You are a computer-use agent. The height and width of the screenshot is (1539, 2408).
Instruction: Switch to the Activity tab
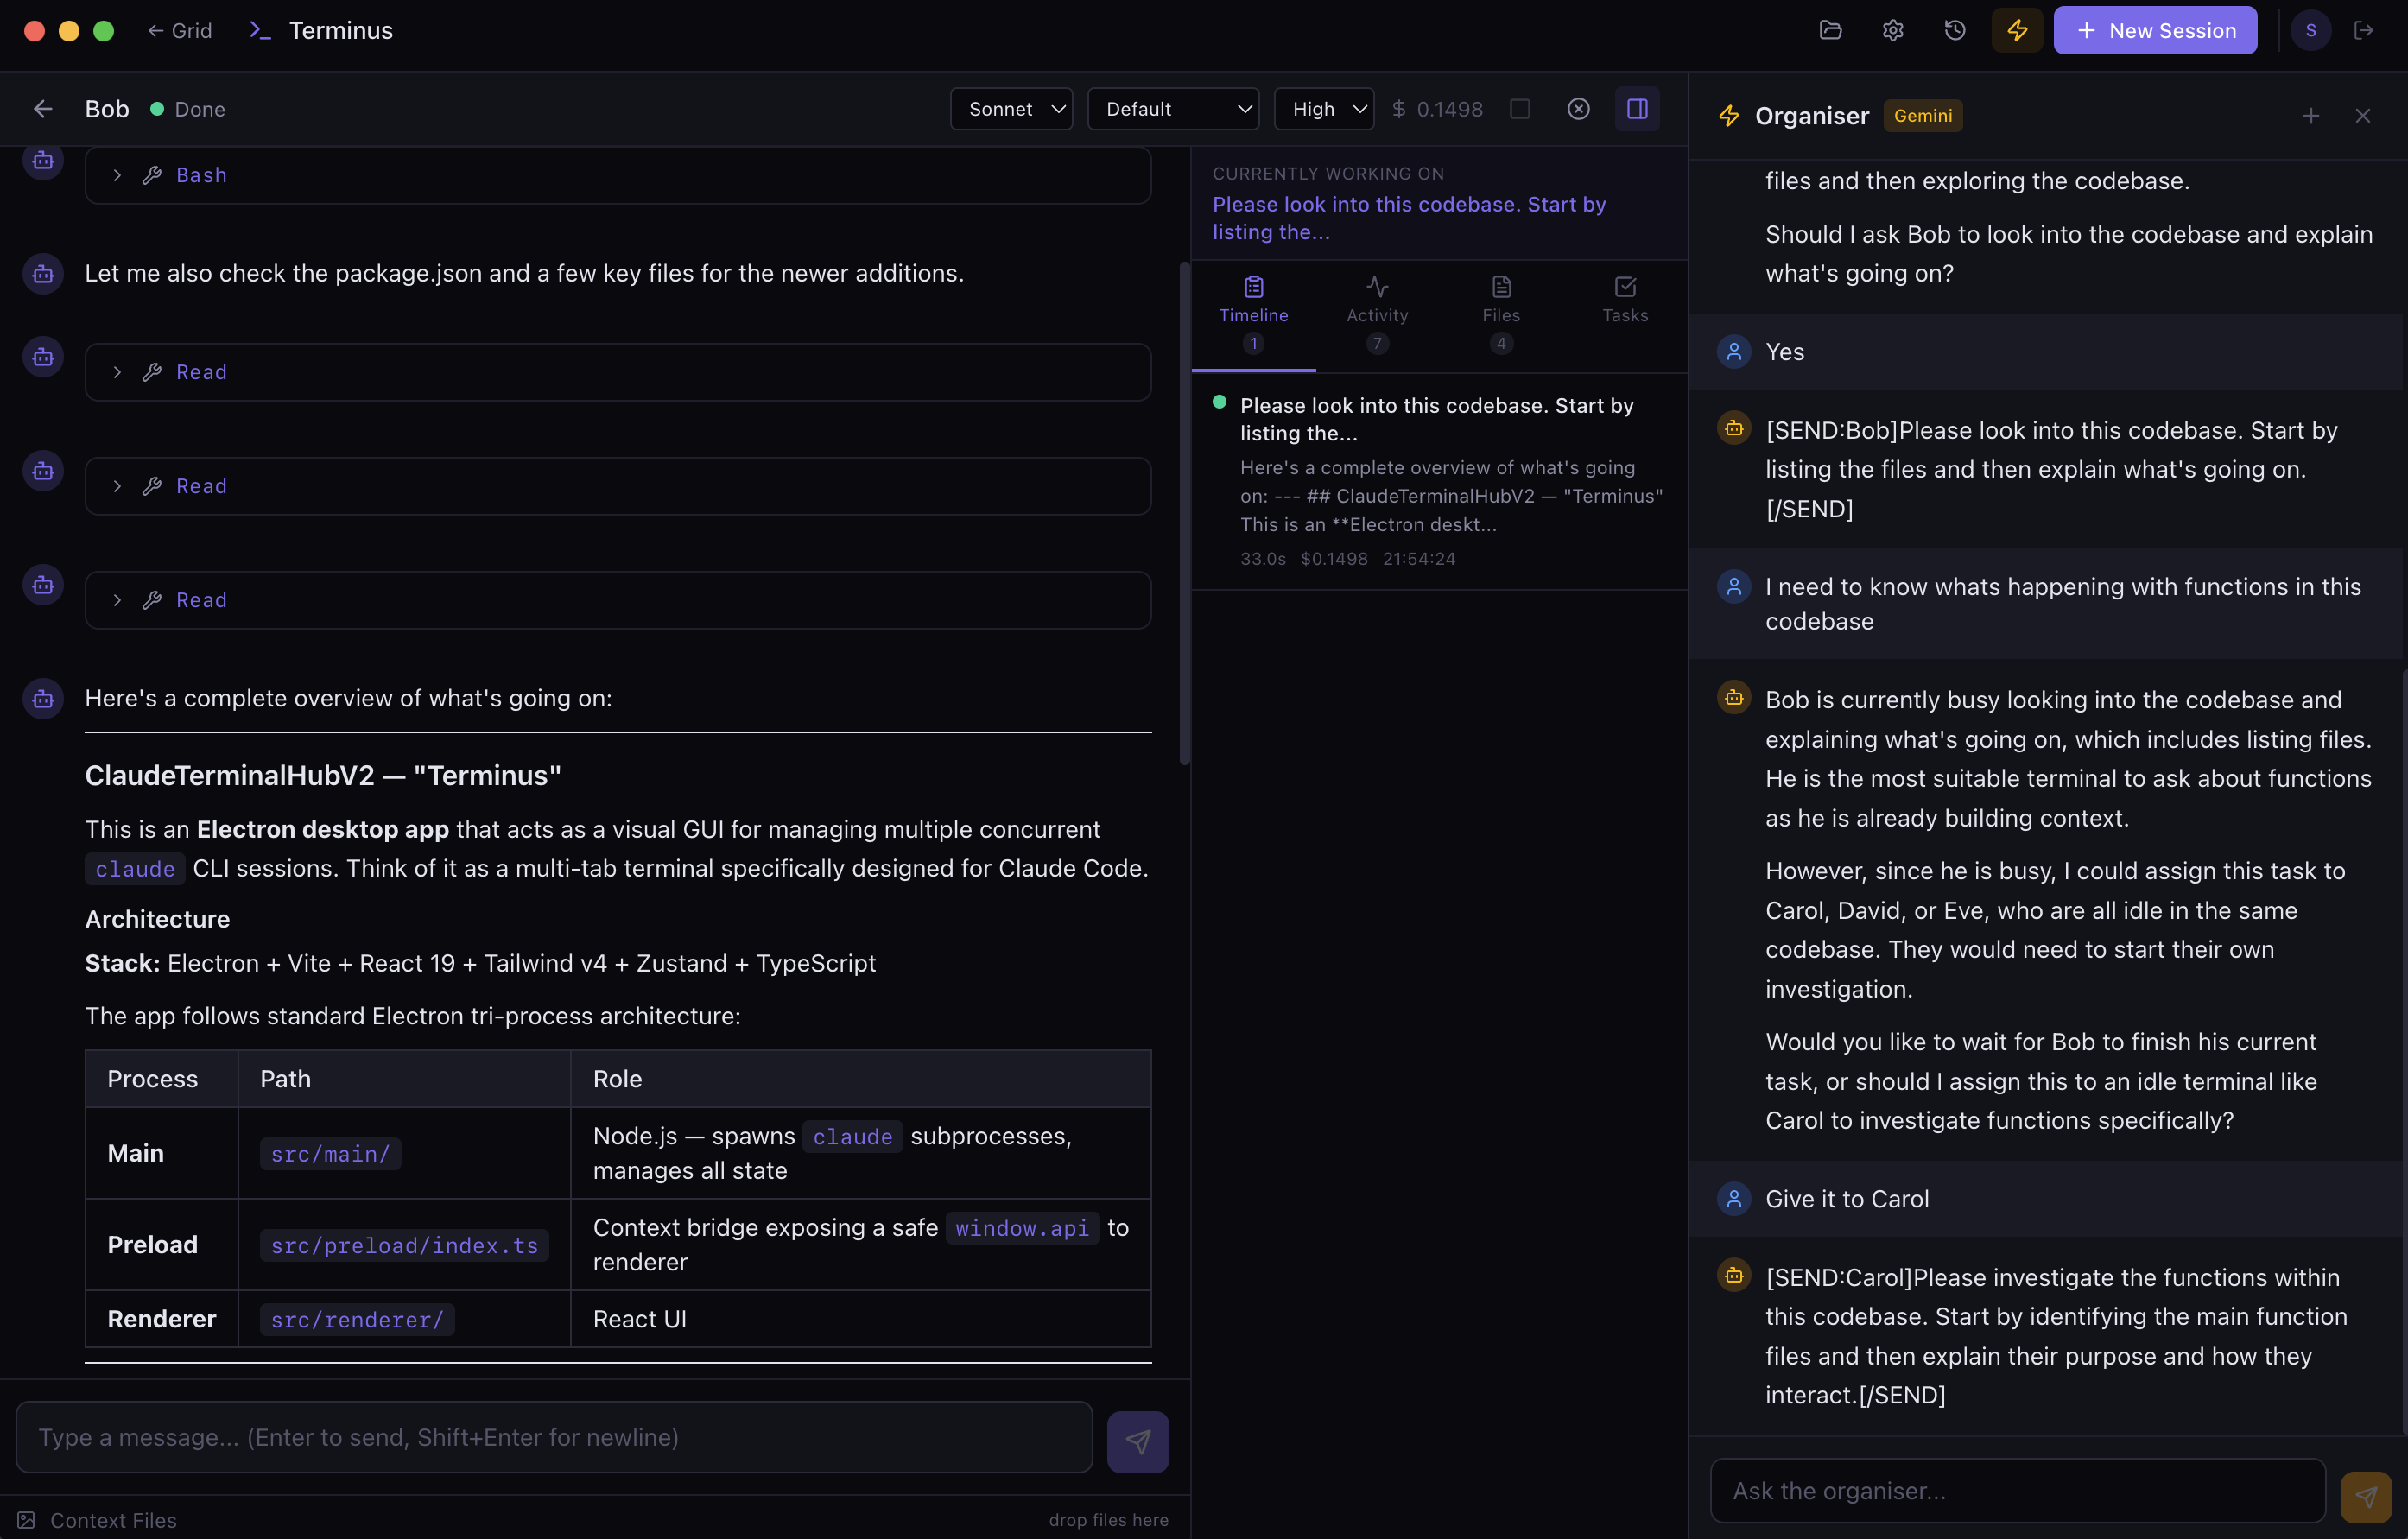[x=1376, y=310]
